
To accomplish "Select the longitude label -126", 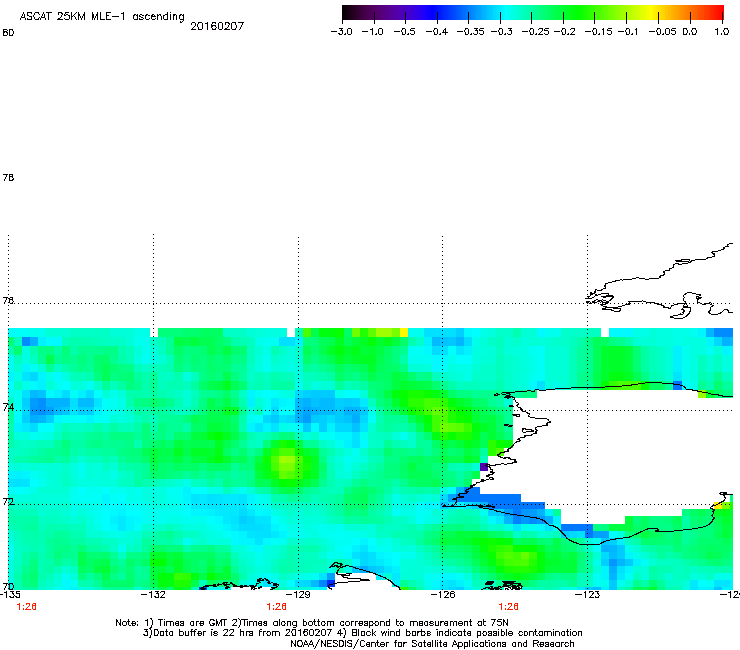I will click(443, 594).
